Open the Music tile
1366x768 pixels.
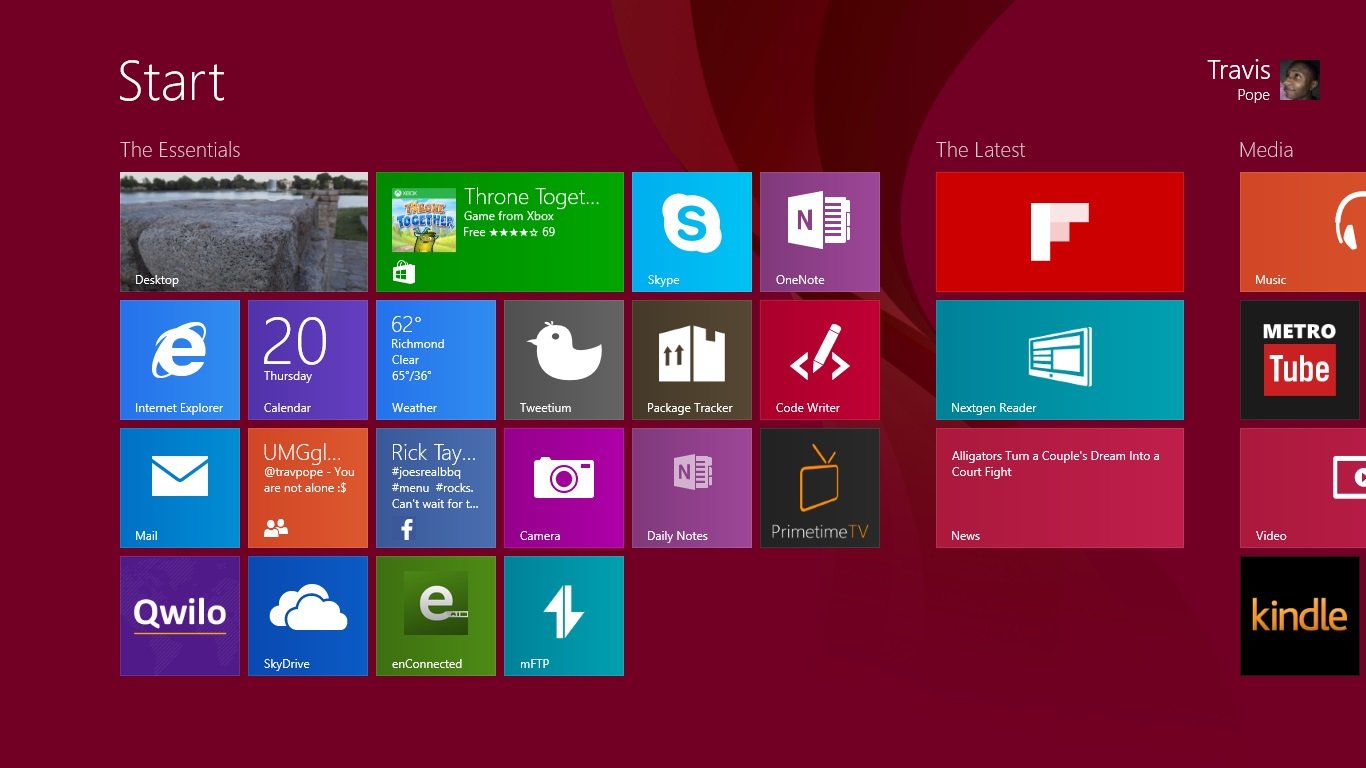tap(1303, 232)
